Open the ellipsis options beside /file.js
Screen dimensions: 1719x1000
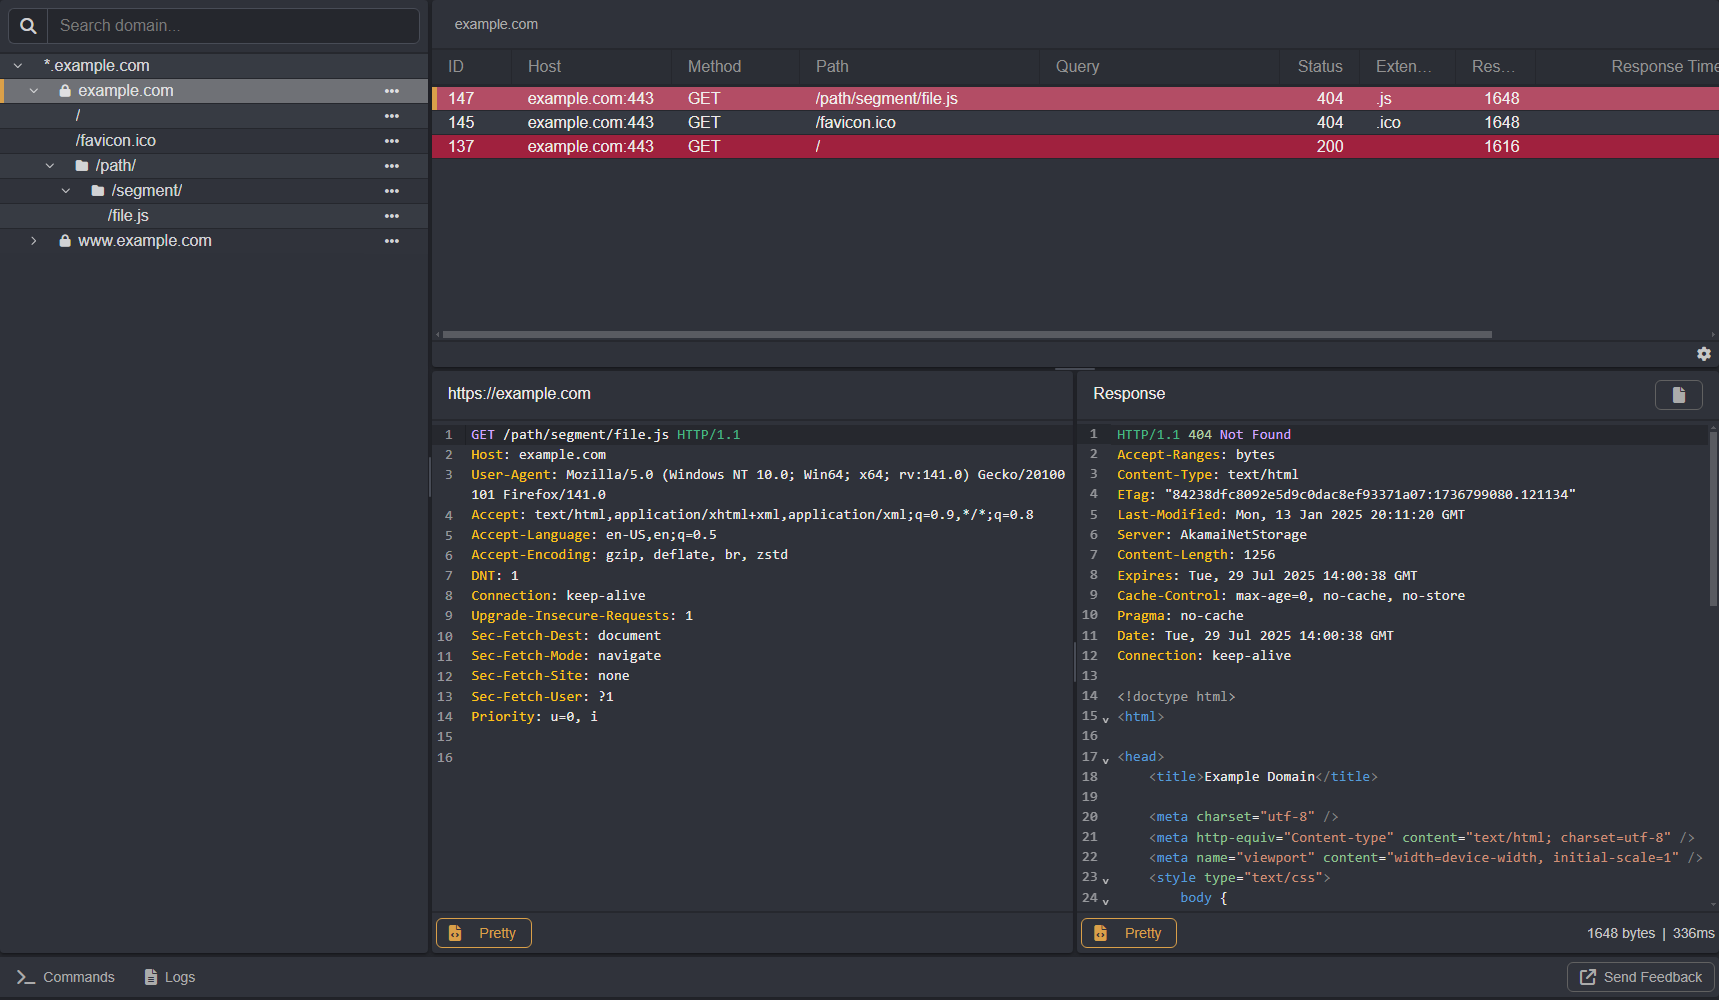tap(391, 215)
